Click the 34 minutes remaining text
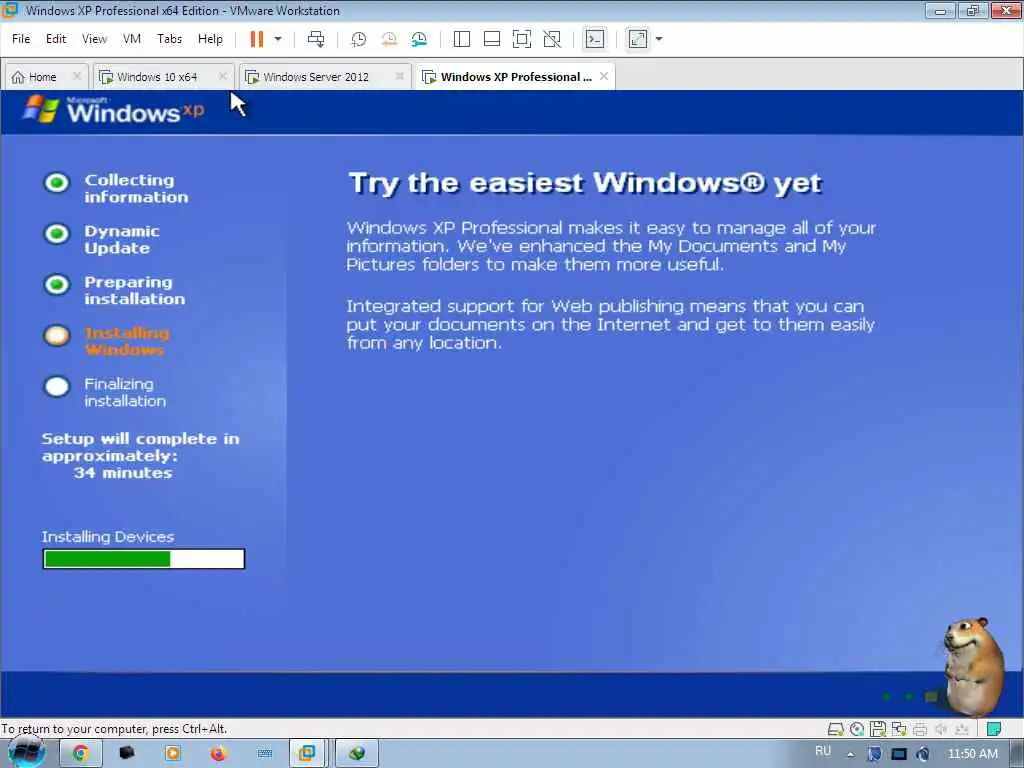Screen dimensions: 1024x768 pyautogui.click(x=123, y=473)
